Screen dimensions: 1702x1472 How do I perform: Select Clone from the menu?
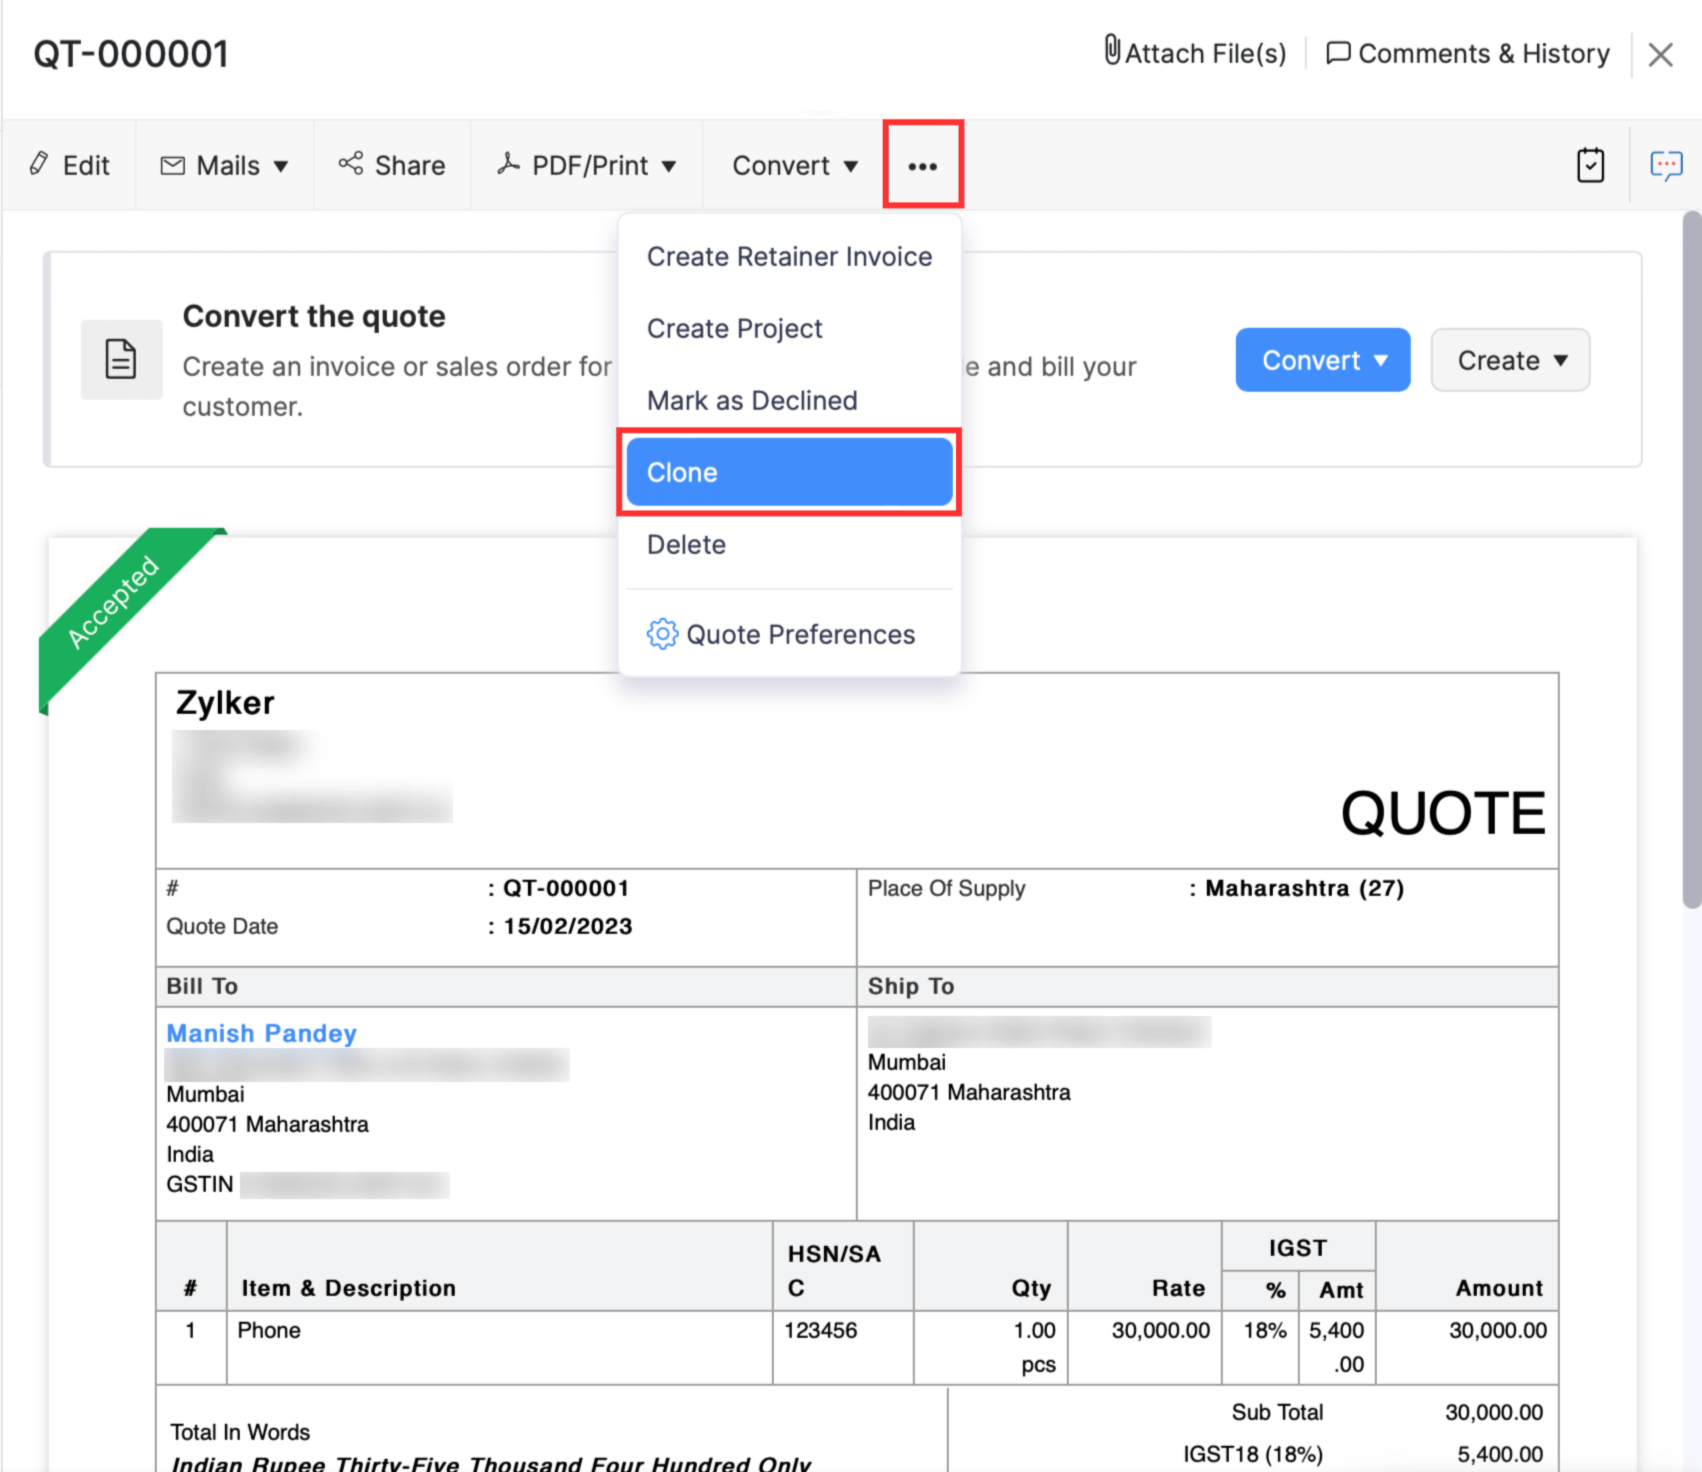789,472
